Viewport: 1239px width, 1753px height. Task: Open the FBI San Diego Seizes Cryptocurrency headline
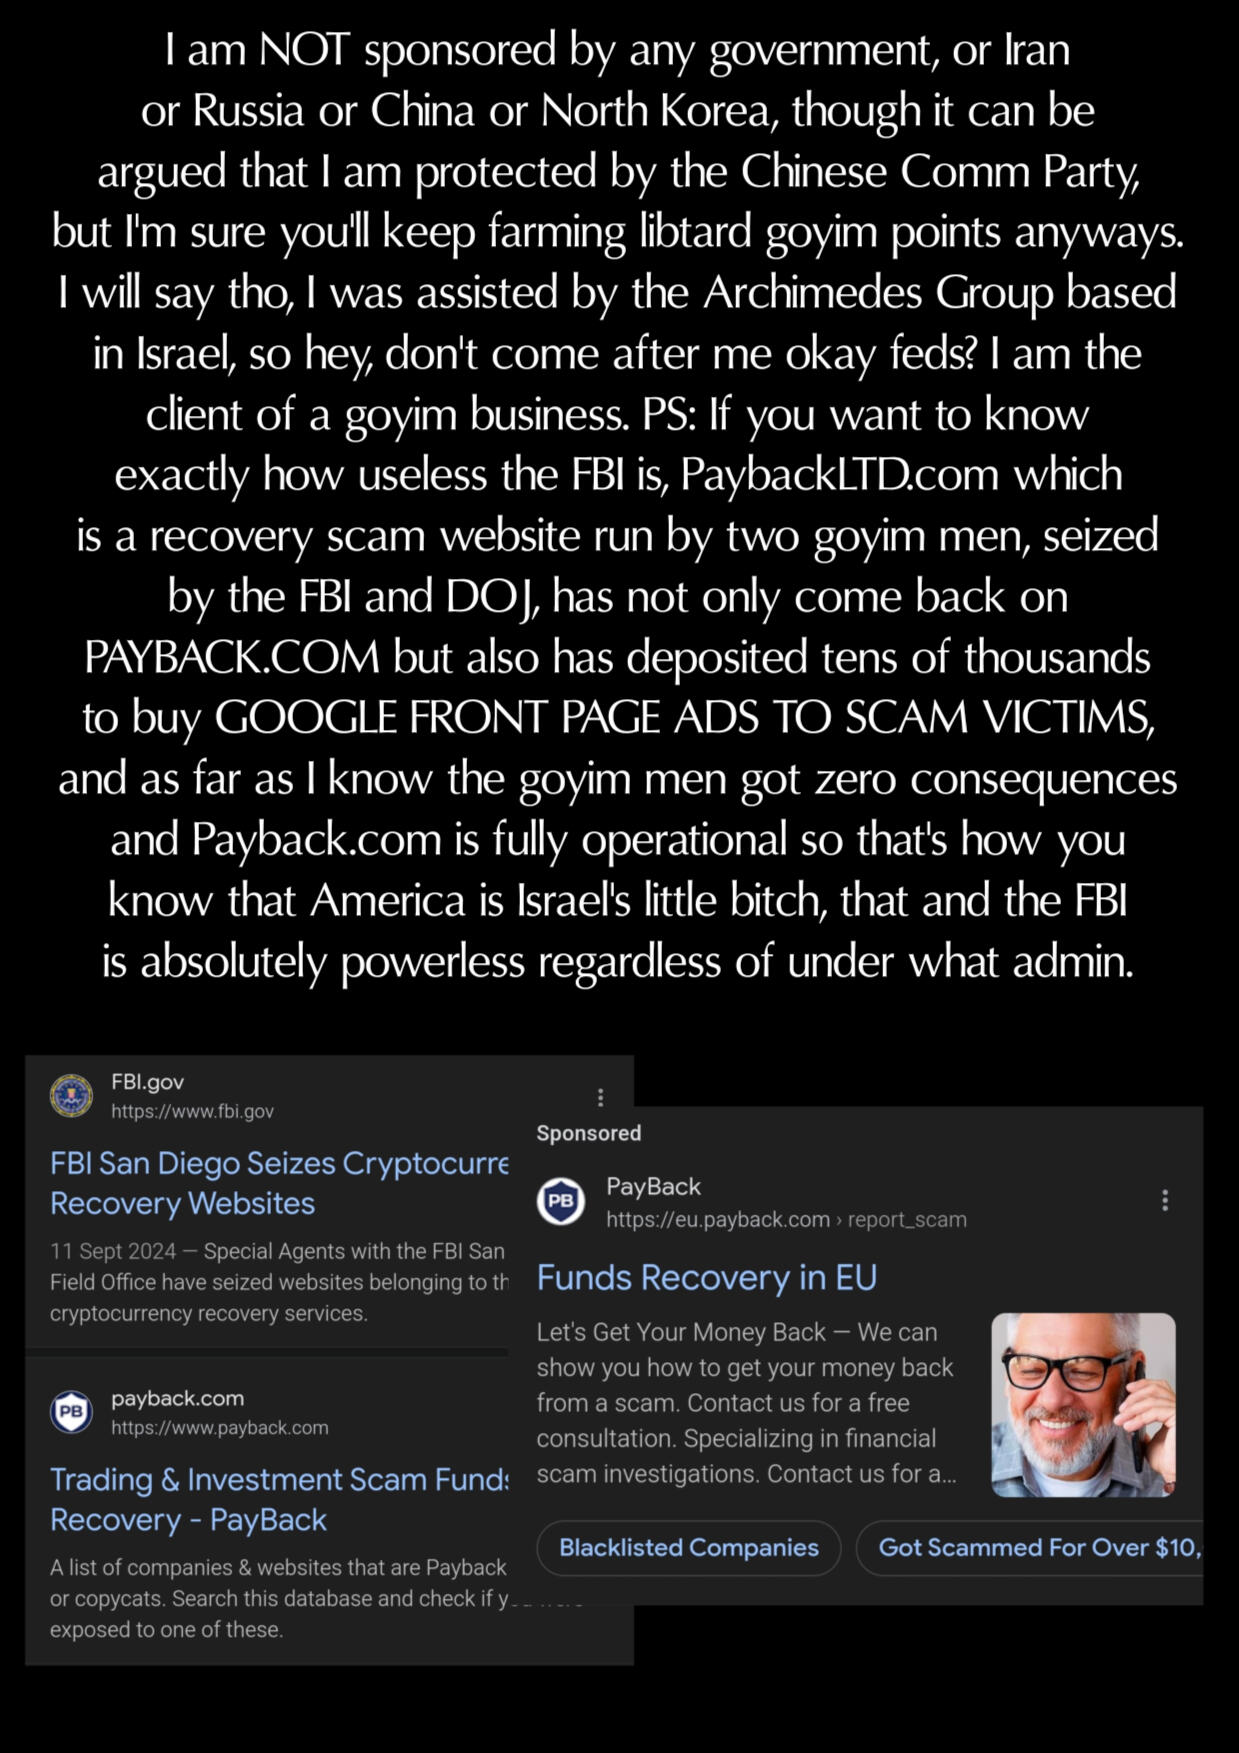click(x=279, y=1183)
